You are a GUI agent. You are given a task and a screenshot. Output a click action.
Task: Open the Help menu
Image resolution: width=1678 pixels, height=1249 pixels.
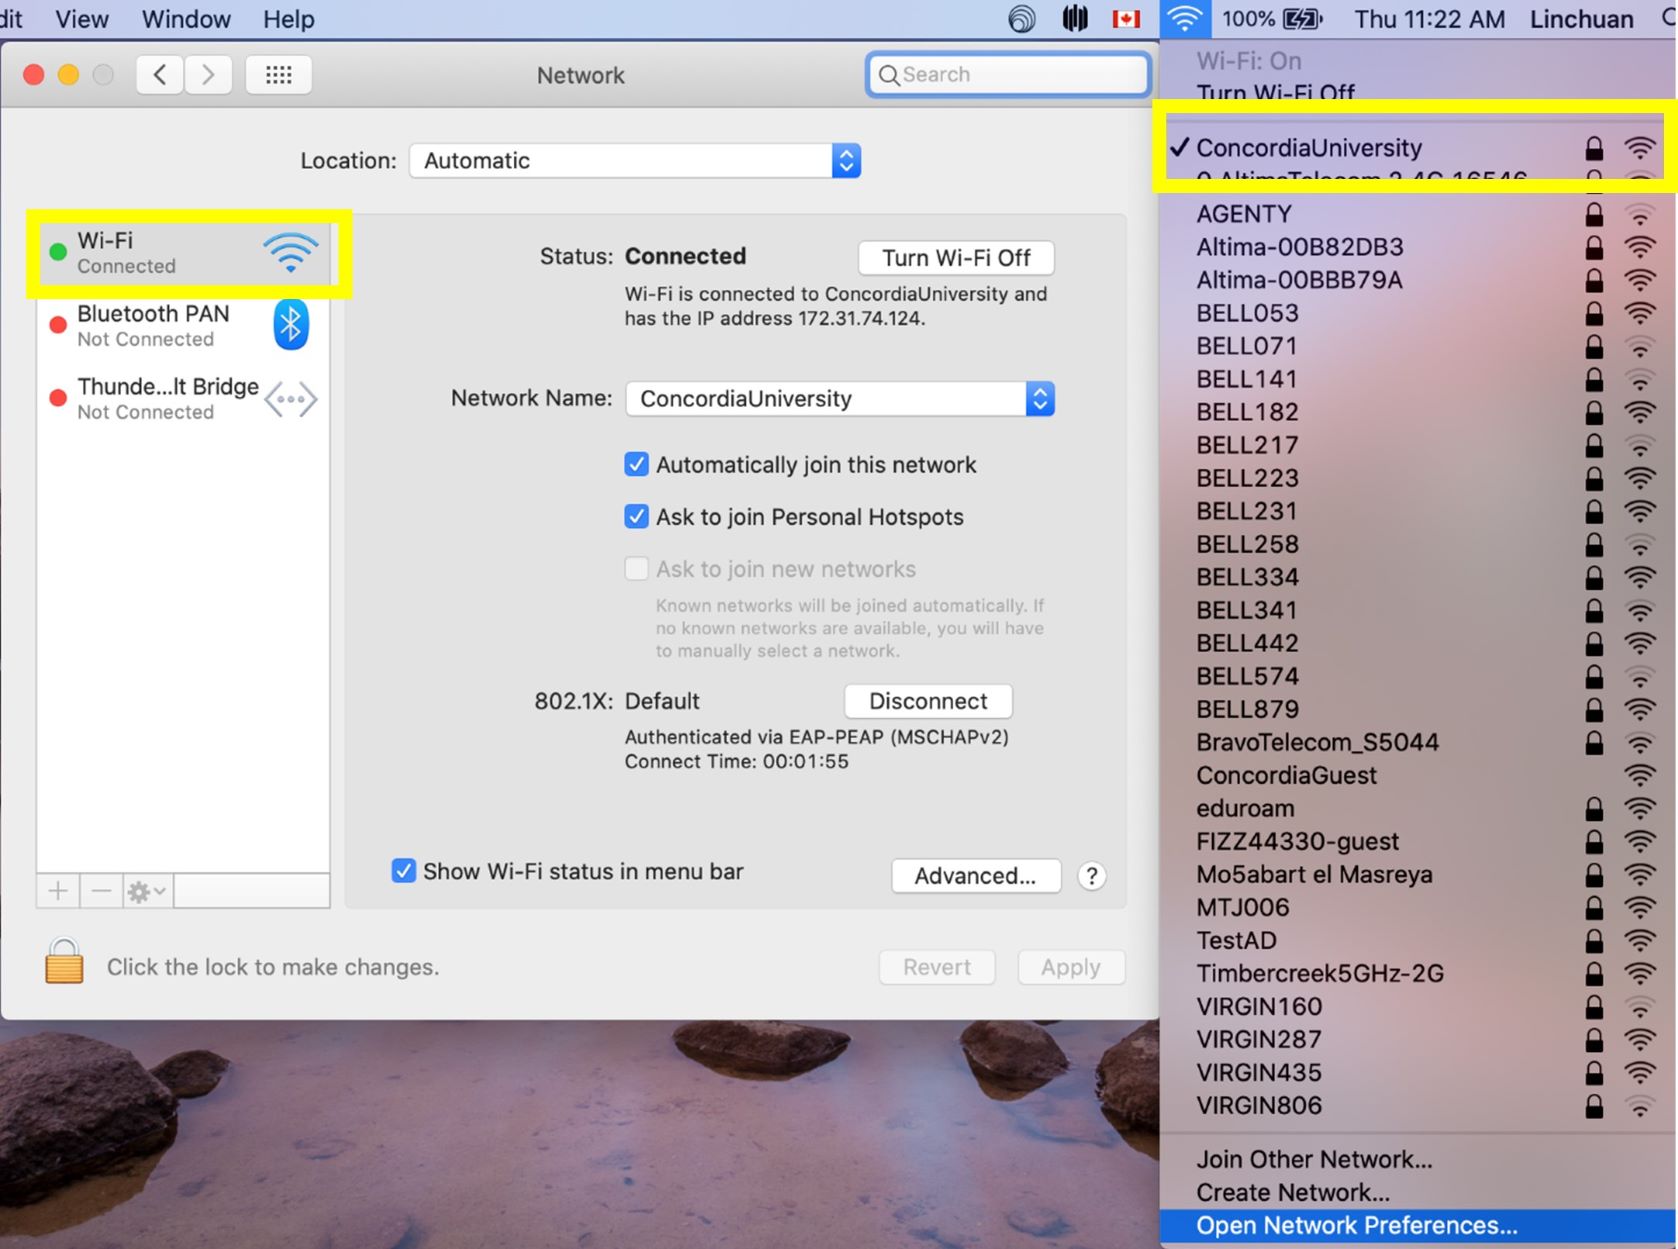(289, 19)
